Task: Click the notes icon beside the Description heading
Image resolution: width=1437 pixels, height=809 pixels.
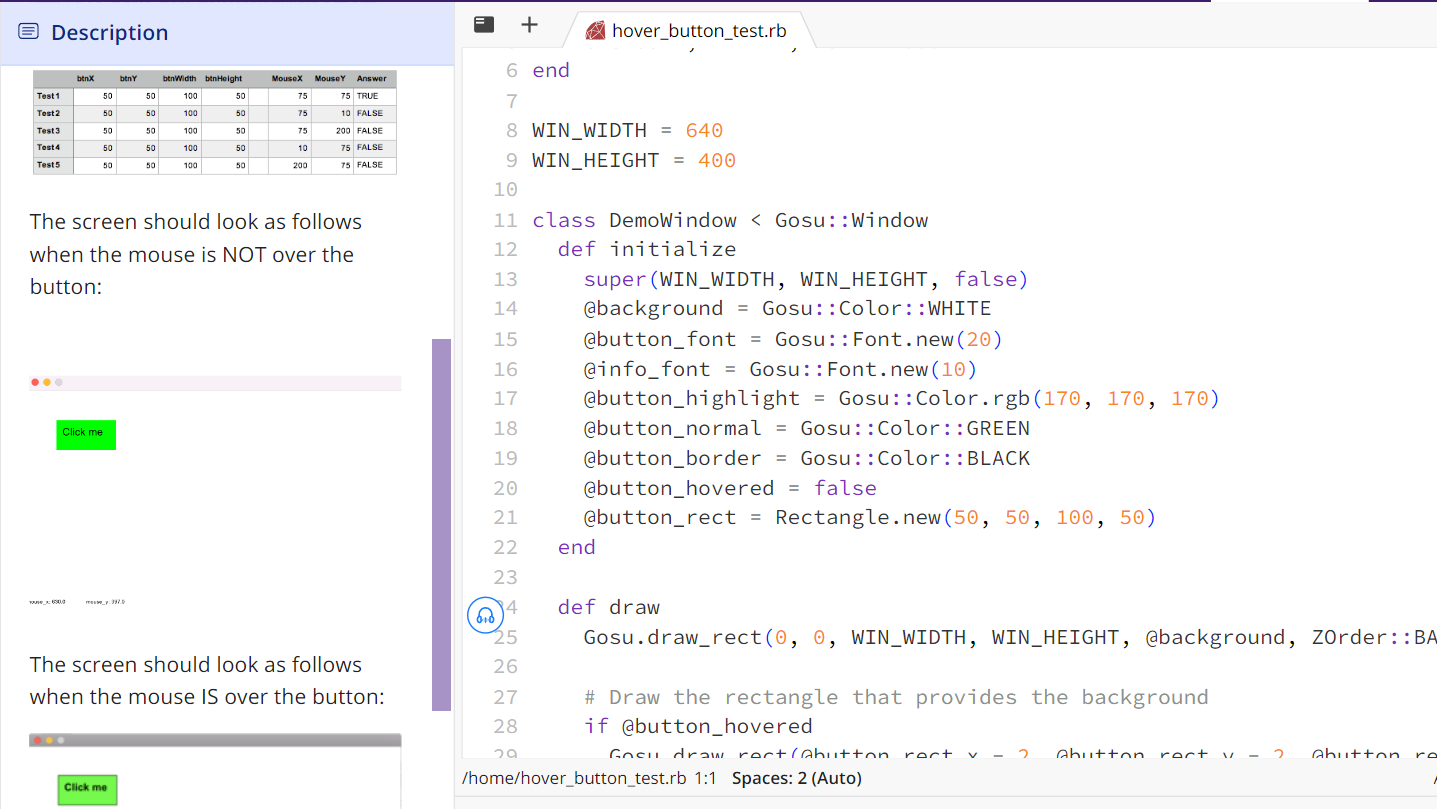Action: tap(27, 31)
